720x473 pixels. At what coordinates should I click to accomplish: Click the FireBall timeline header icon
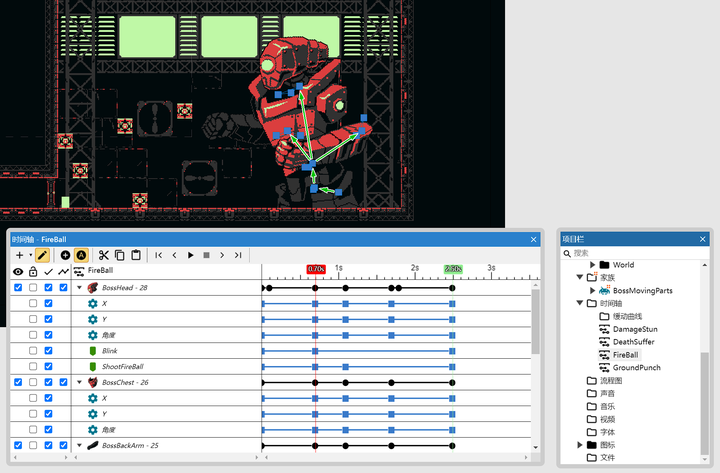tap(79, 271)
